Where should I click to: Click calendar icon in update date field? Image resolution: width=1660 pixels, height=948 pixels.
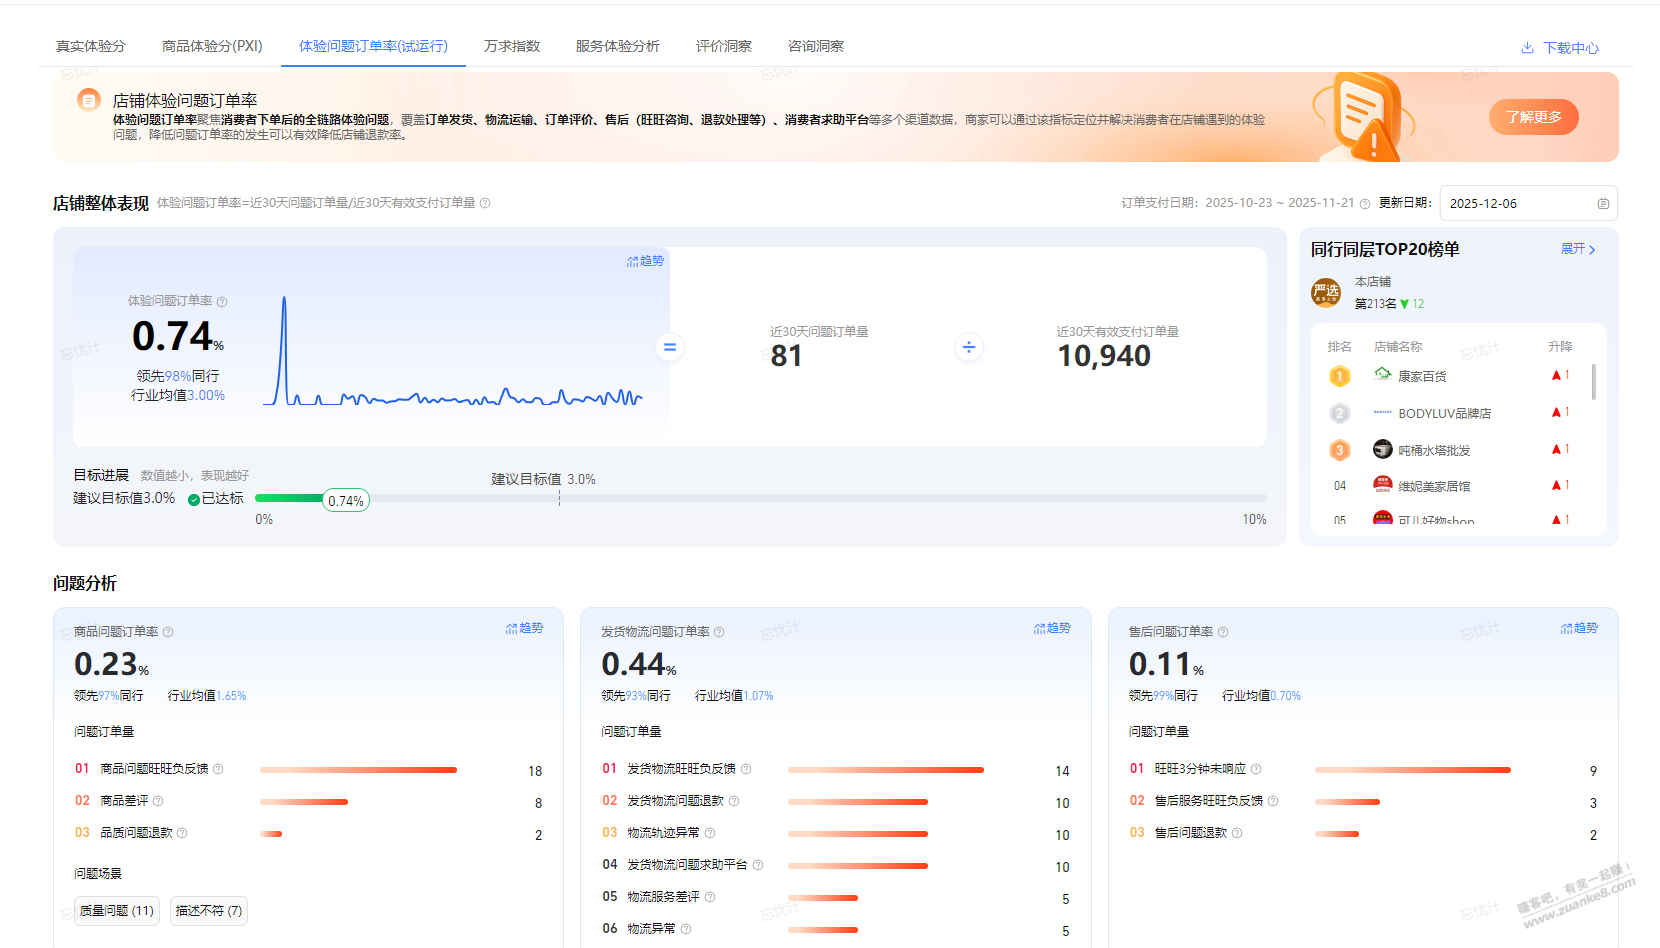click(1603, 204)
